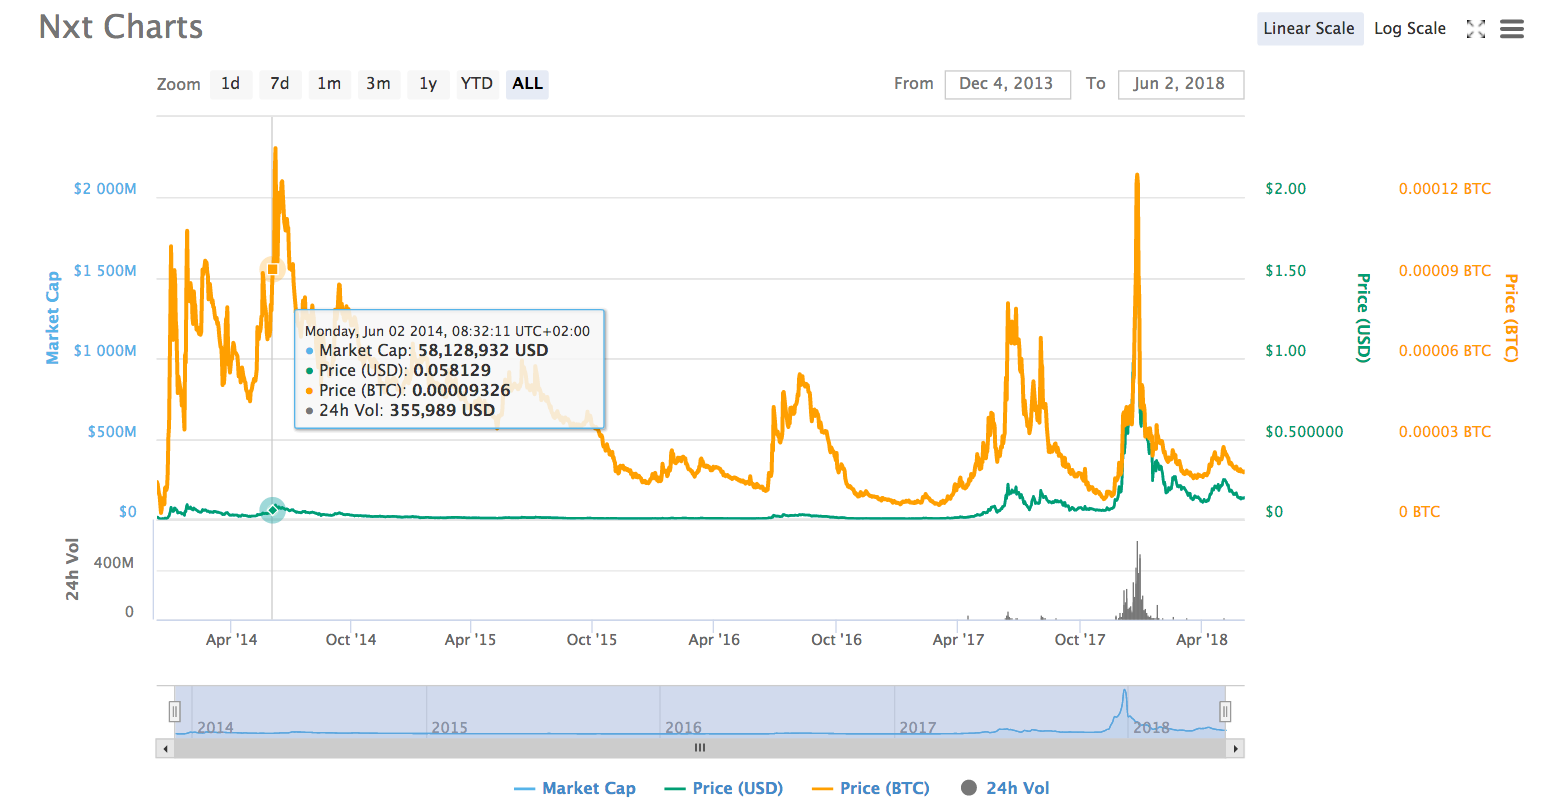Toggle Market Cap series in legend
This screenshot has height=804, width=1552.
(575, 788)
